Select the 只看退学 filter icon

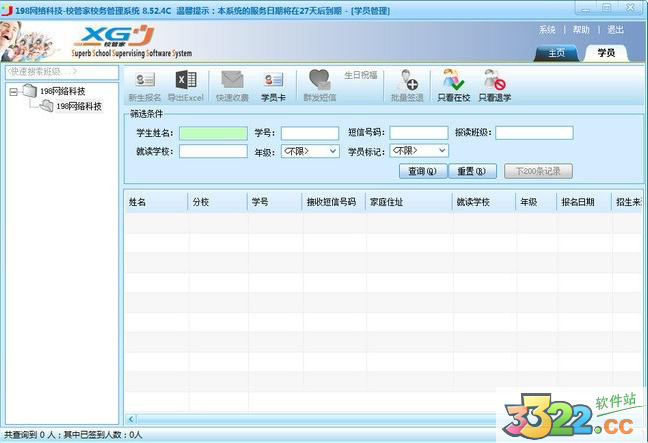tap(494, 81)
